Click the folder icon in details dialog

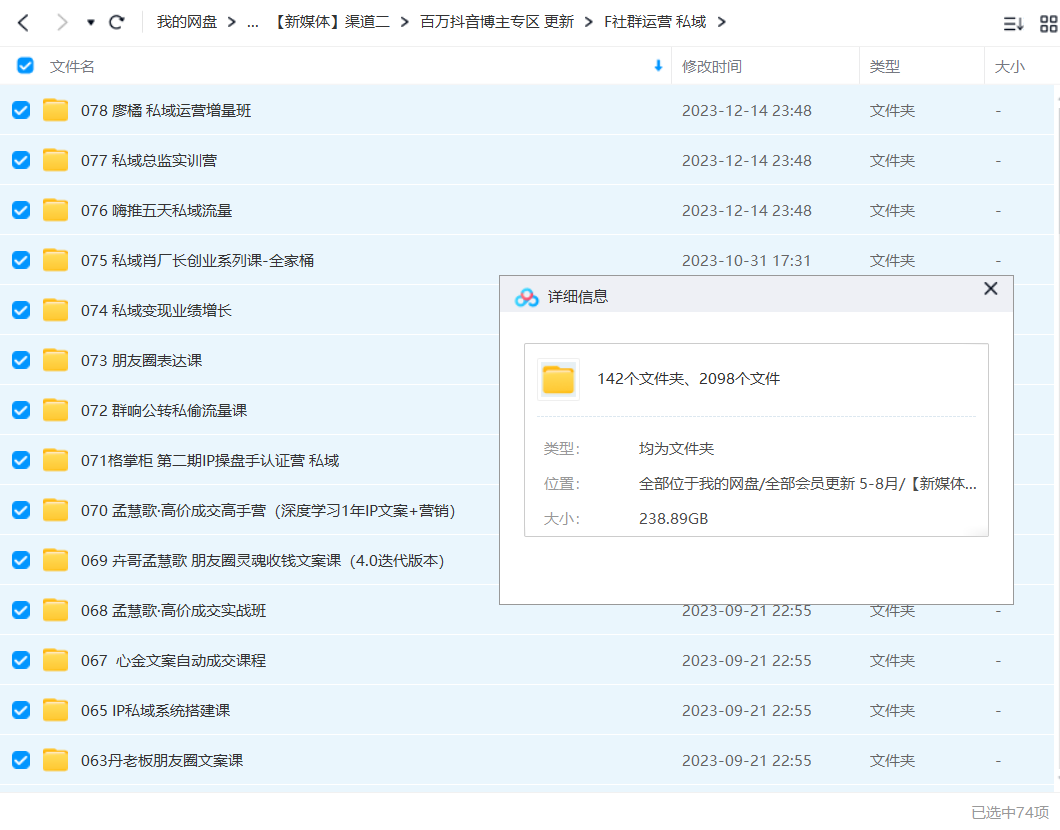click(558, 379)
